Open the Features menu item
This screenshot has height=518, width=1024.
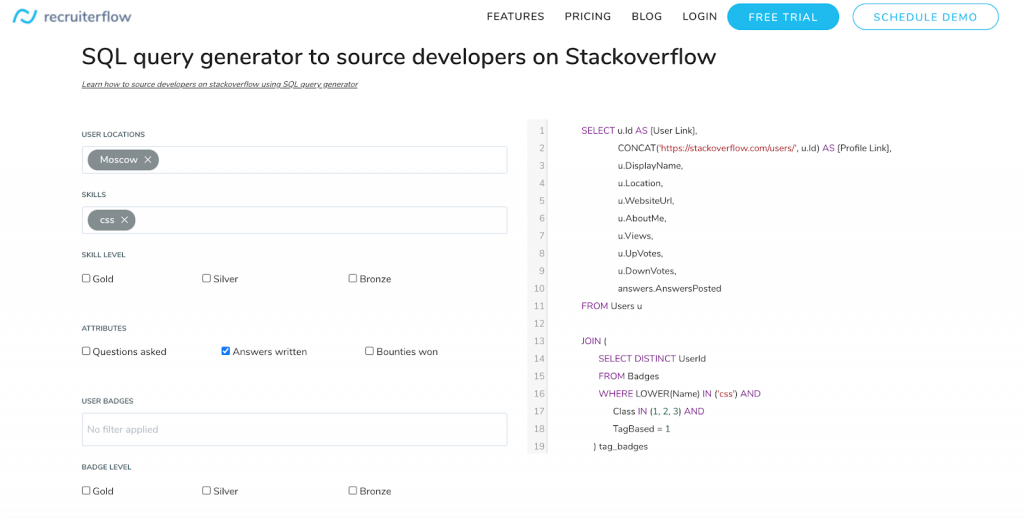[515, 17]
